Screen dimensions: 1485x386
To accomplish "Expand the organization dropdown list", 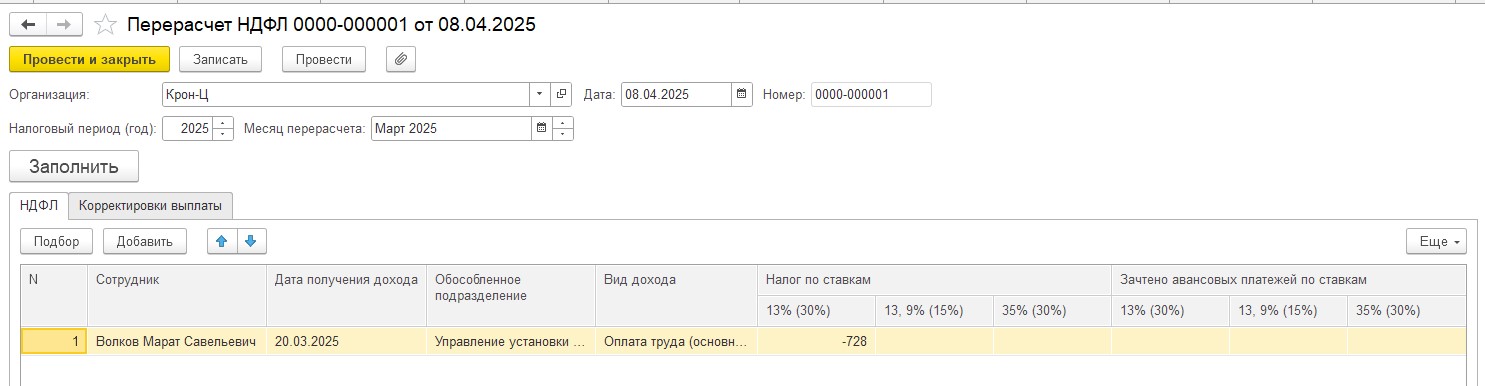I will coord(540,95).
